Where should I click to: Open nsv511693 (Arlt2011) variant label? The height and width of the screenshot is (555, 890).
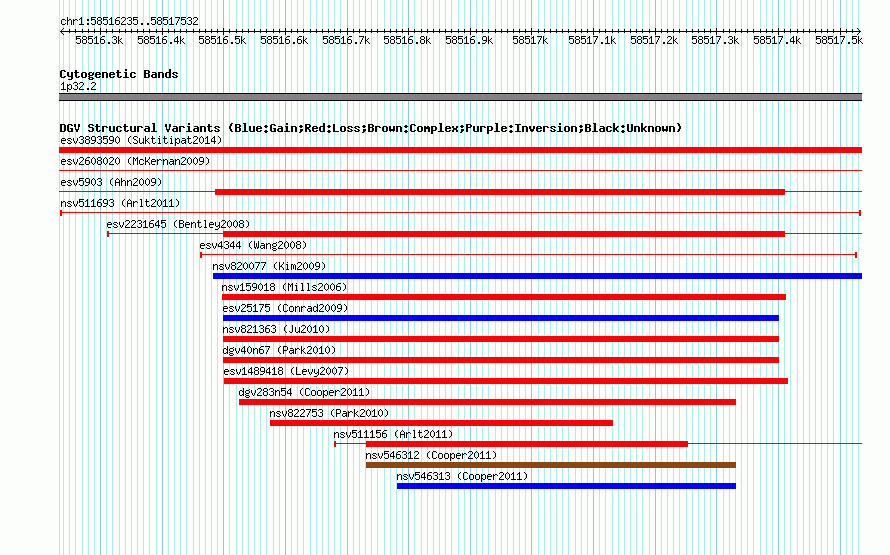coord(120,203)
